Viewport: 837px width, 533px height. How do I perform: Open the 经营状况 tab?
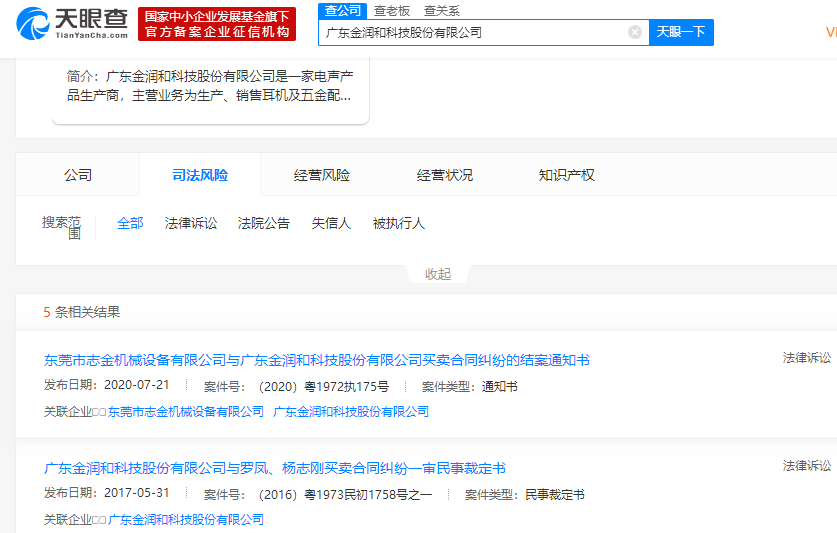click(445, 175)
